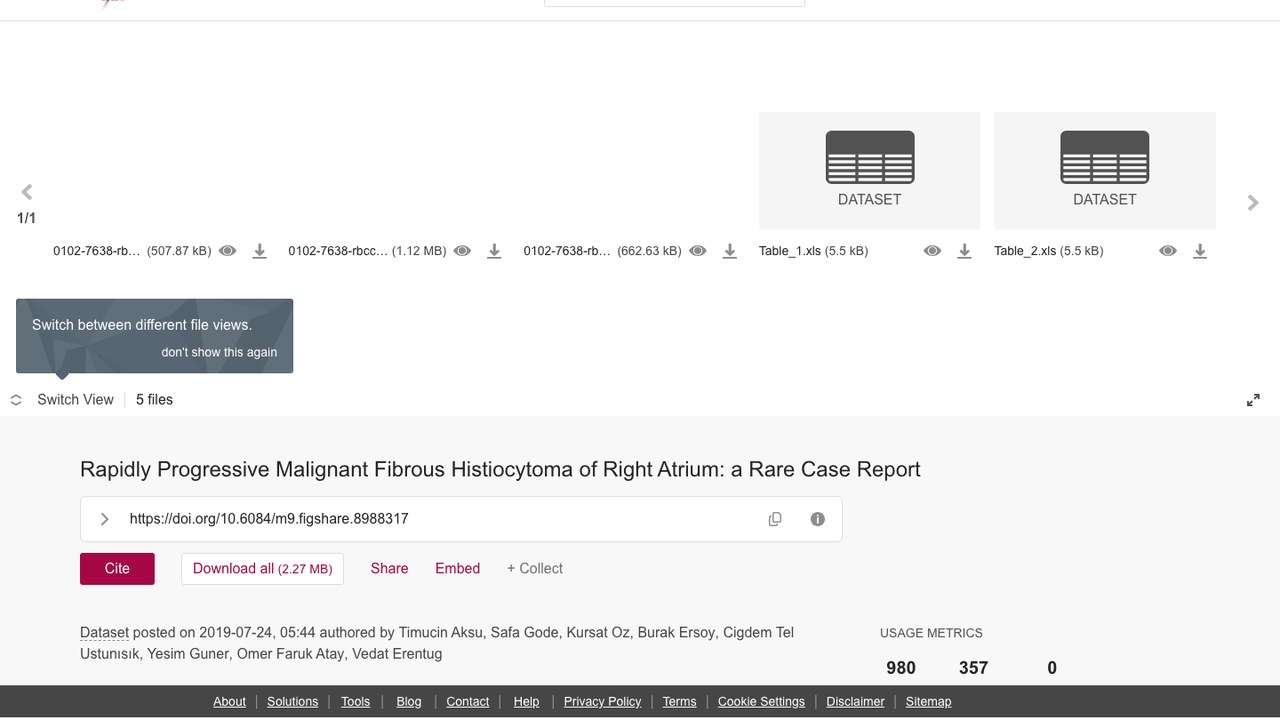Download Table_1.xls file
The height and width of the screenshot is (720, 1280).
[x=964, y=251]
